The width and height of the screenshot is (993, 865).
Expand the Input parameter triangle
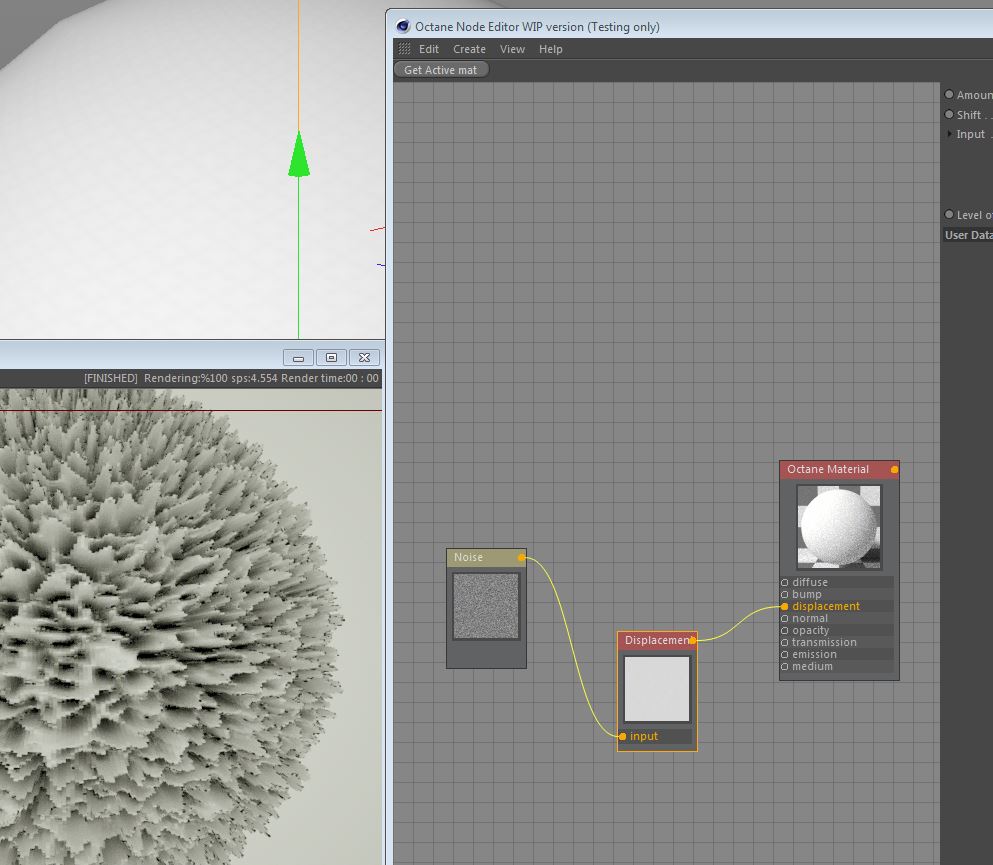949,134
